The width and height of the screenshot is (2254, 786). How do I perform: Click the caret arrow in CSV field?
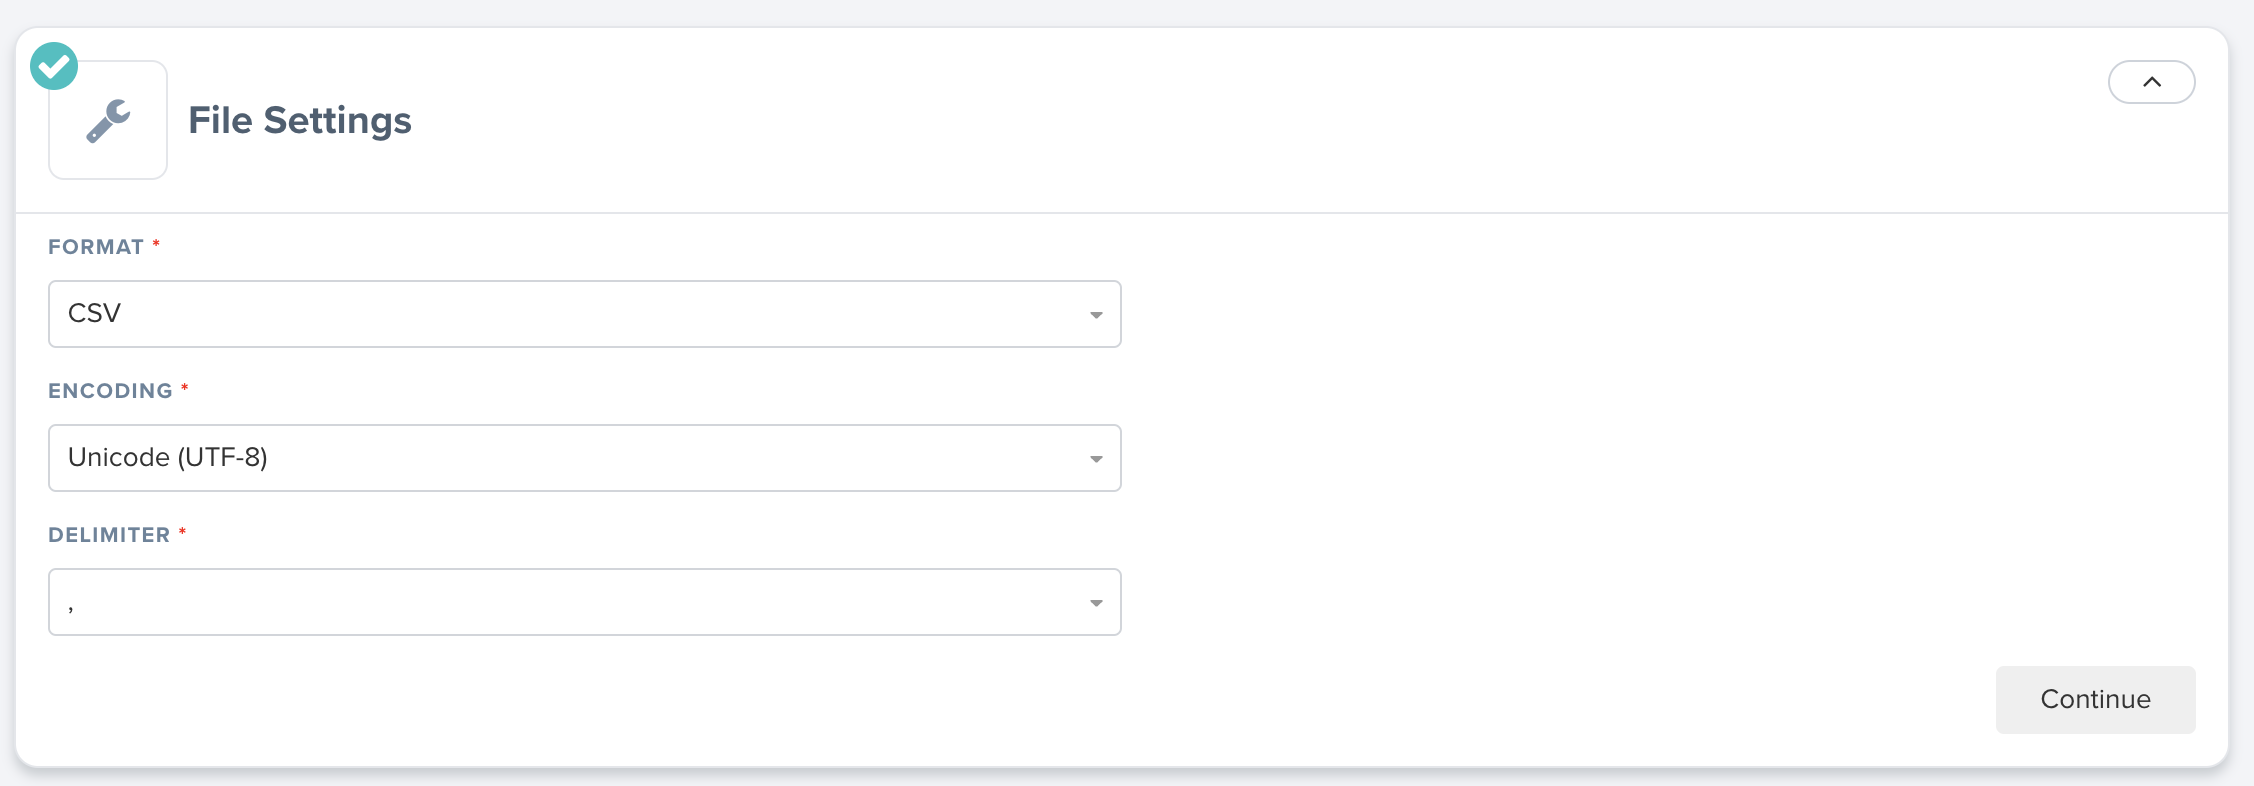tap(1096, 315)
